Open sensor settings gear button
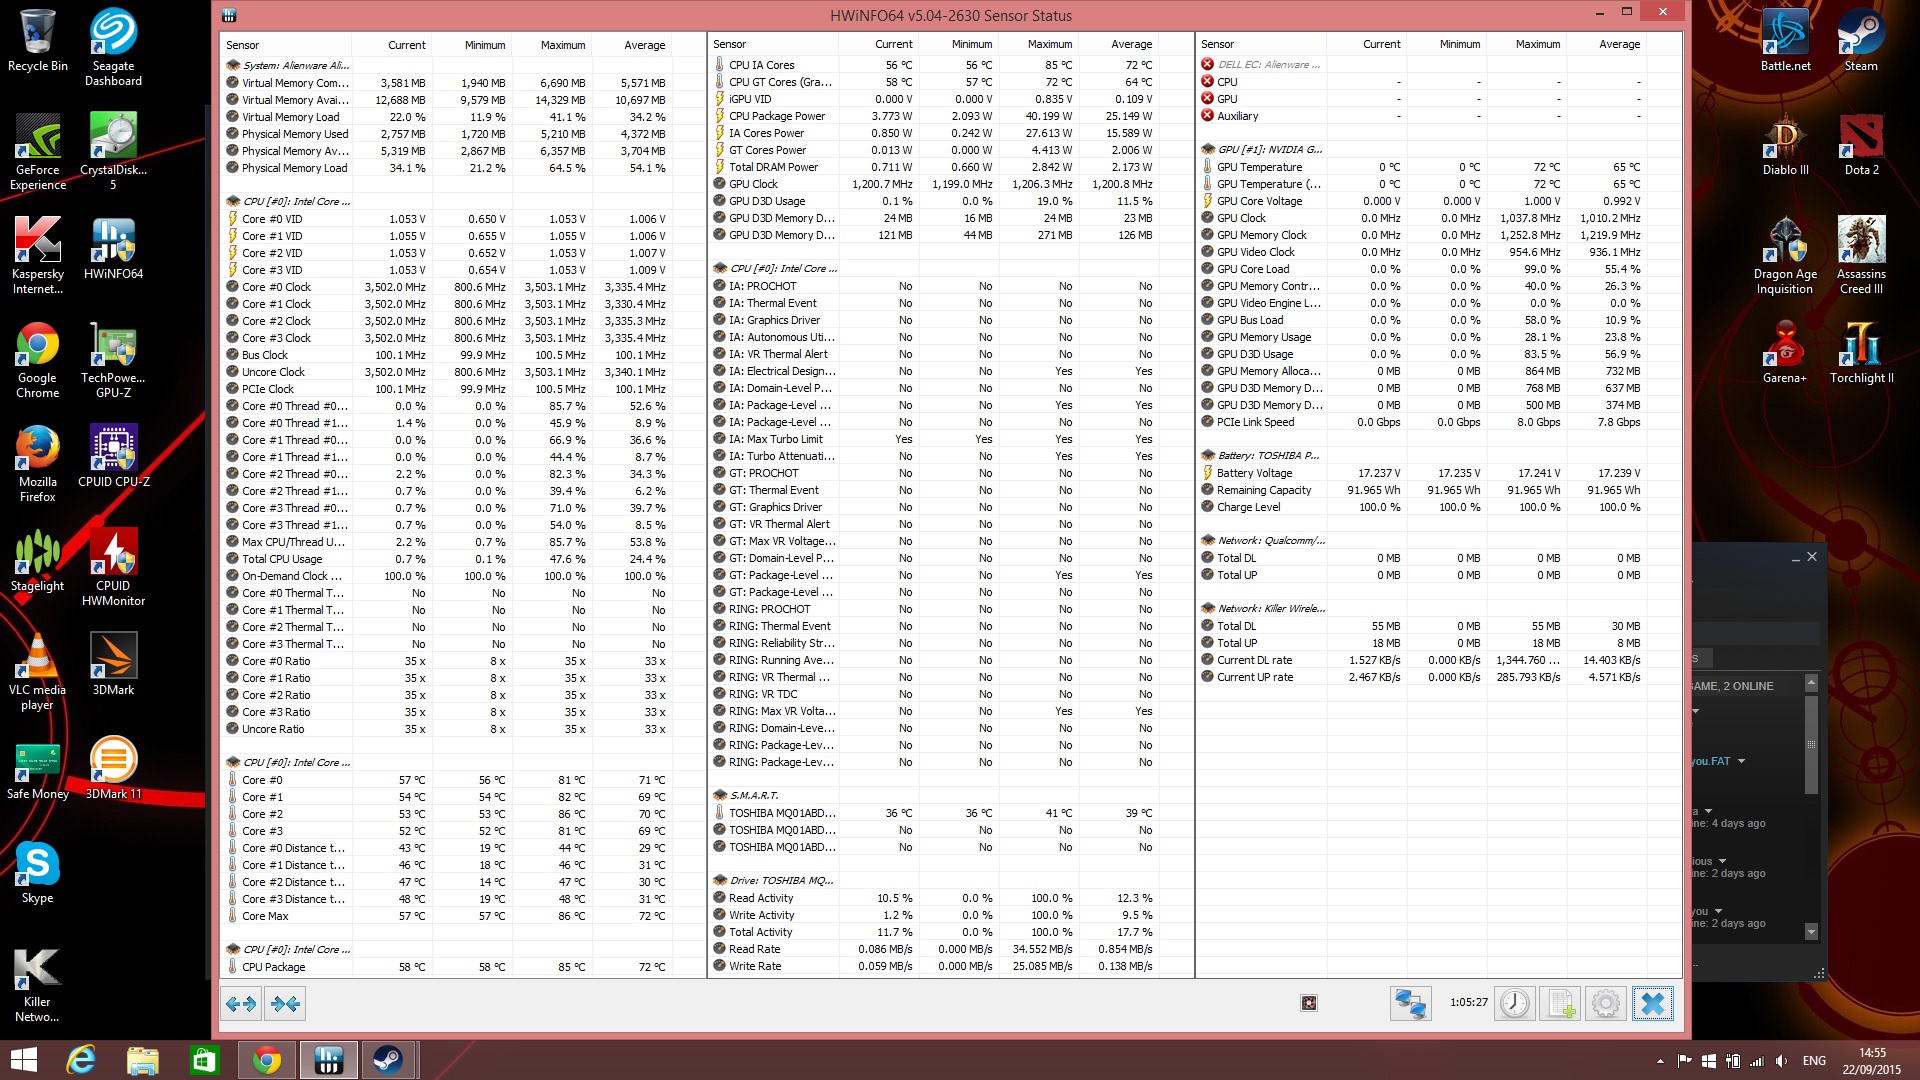Viewport: 1920px width, 1080px height. tap(1606, 1003)
